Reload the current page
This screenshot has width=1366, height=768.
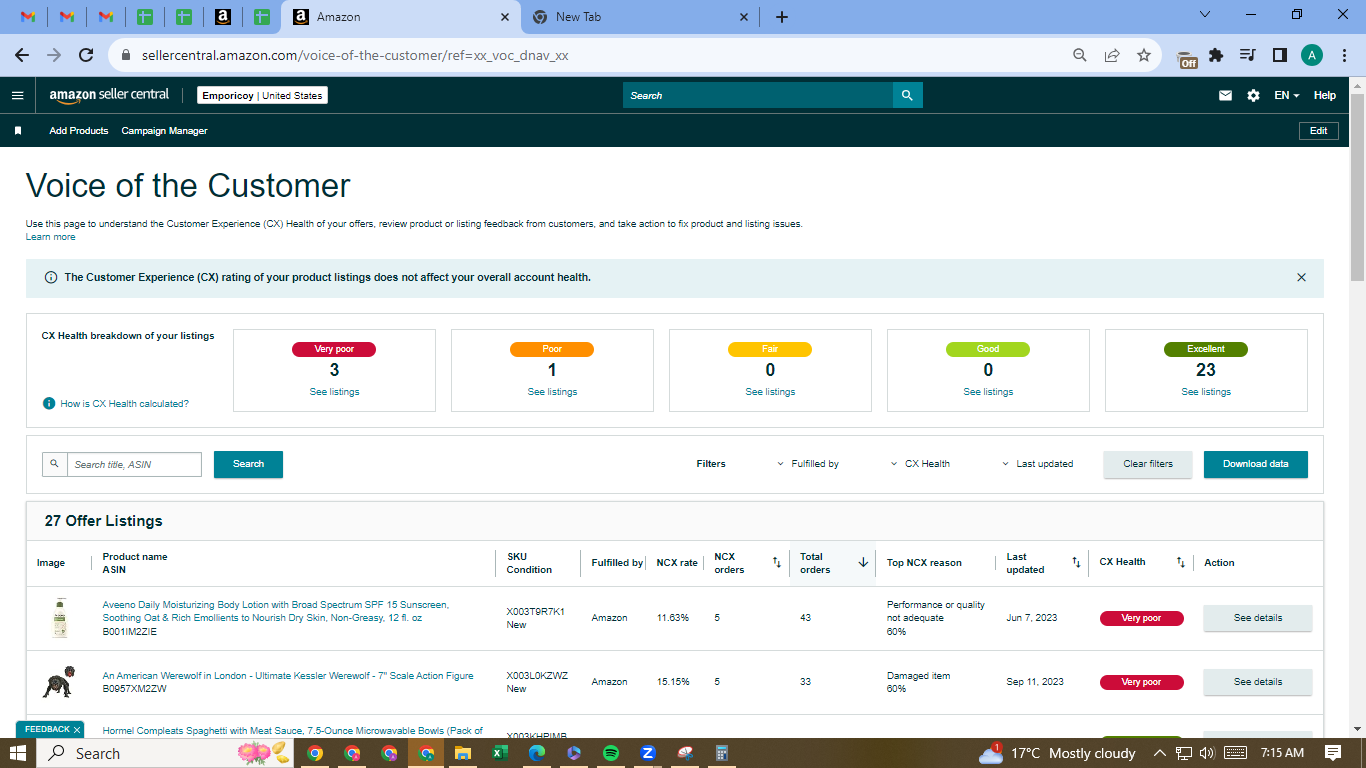[86, 56]
